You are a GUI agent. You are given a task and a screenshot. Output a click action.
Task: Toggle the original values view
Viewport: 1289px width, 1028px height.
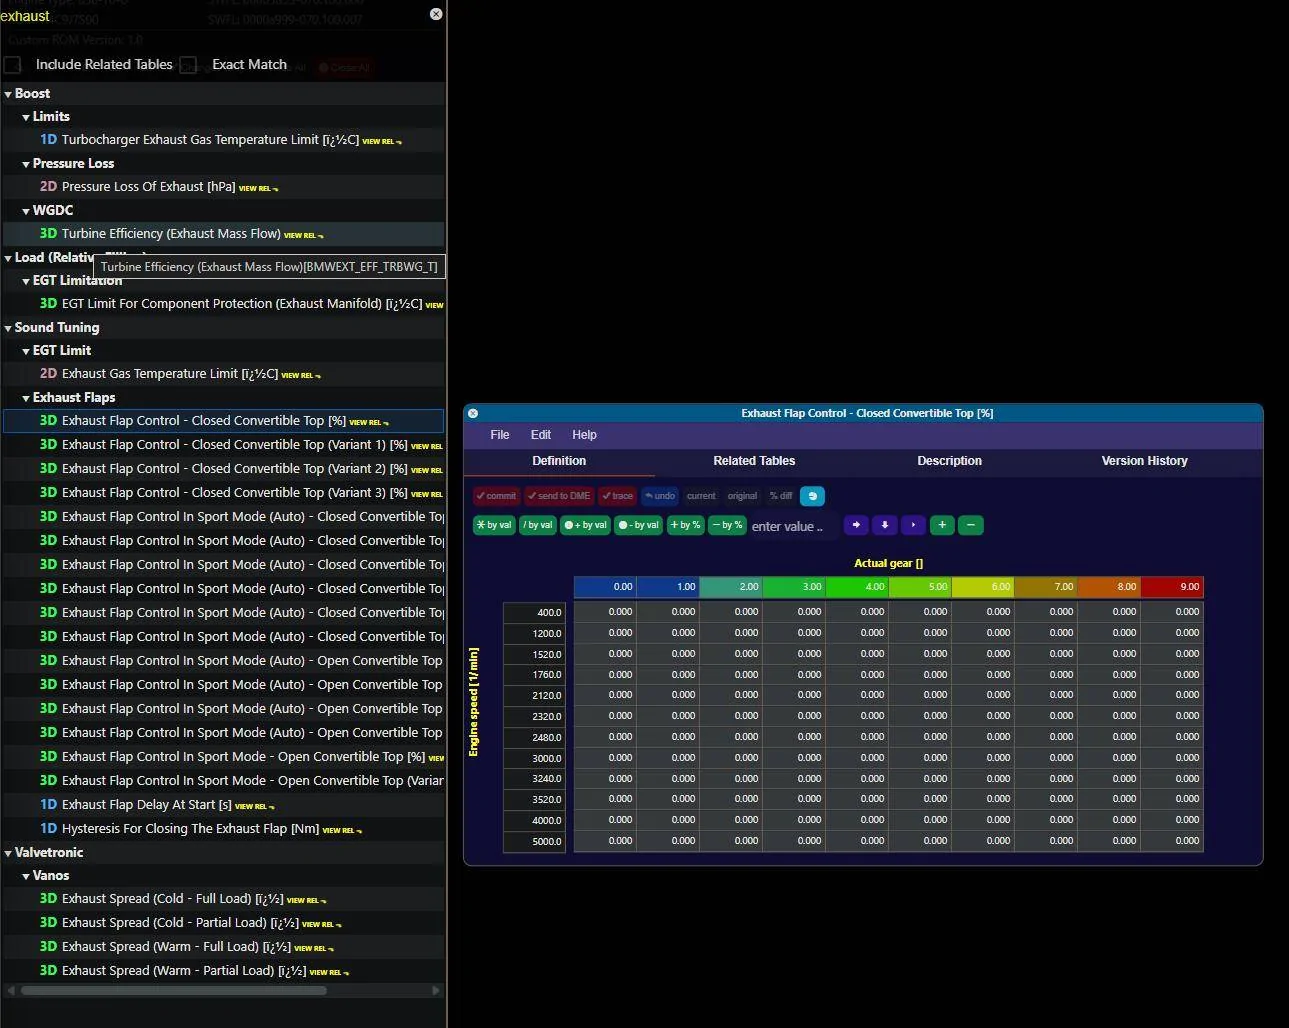[742, 496]
